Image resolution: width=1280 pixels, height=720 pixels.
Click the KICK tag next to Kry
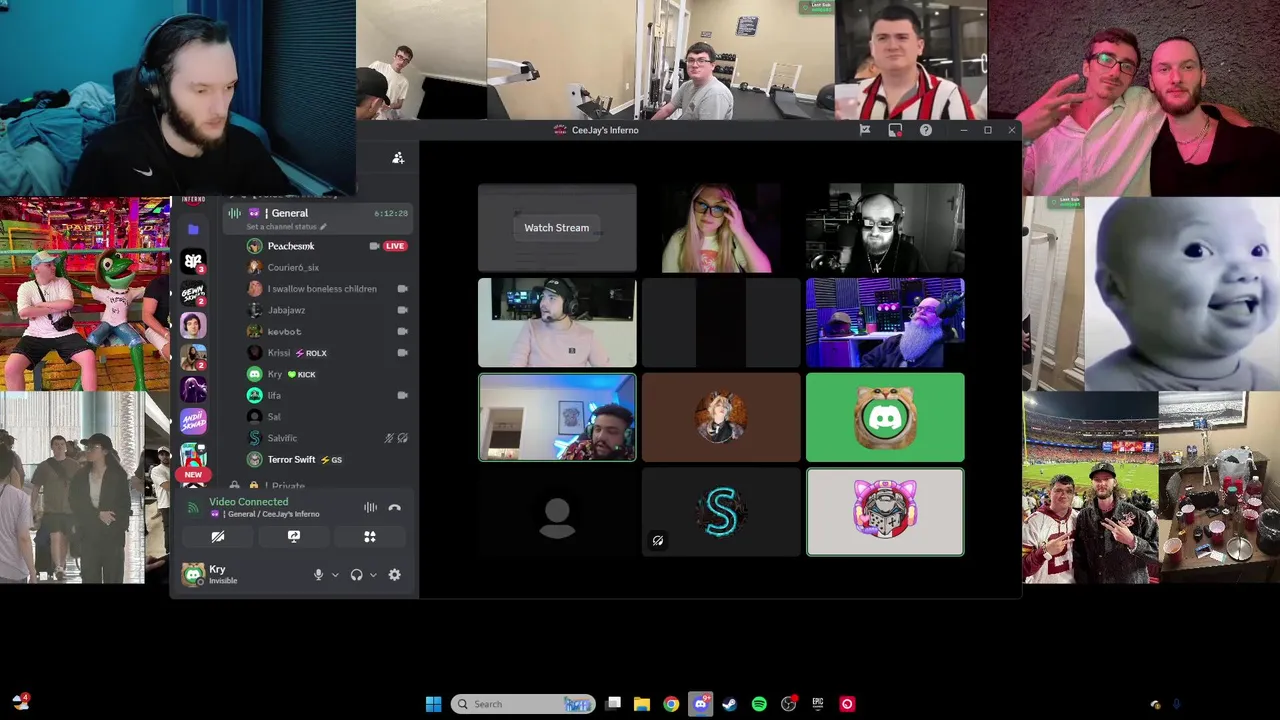pos(301,374)
